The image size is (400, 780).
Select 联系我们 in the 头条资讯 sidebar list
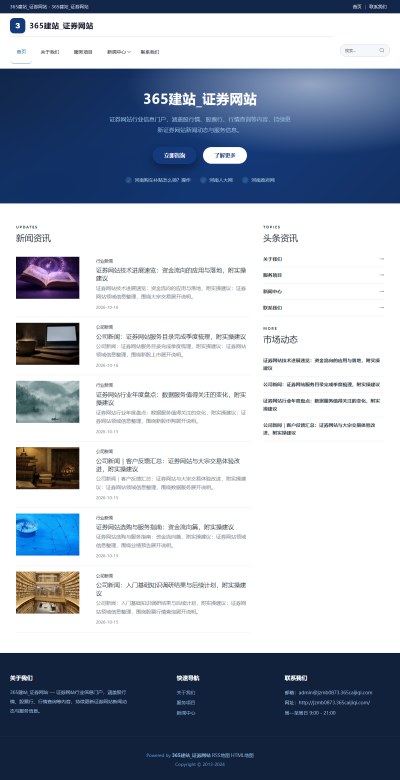point(273,307)
